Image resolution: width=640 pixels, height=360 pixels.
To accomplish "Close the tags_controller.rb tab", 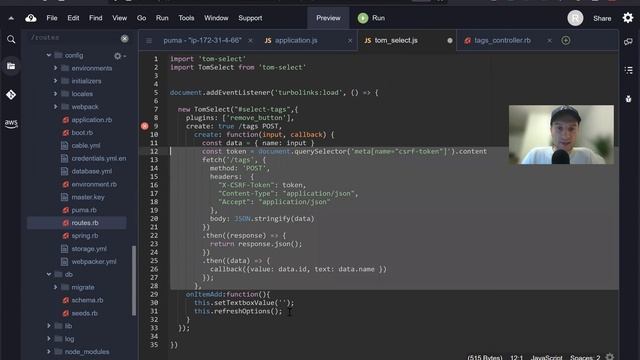I will click(549, 40).
